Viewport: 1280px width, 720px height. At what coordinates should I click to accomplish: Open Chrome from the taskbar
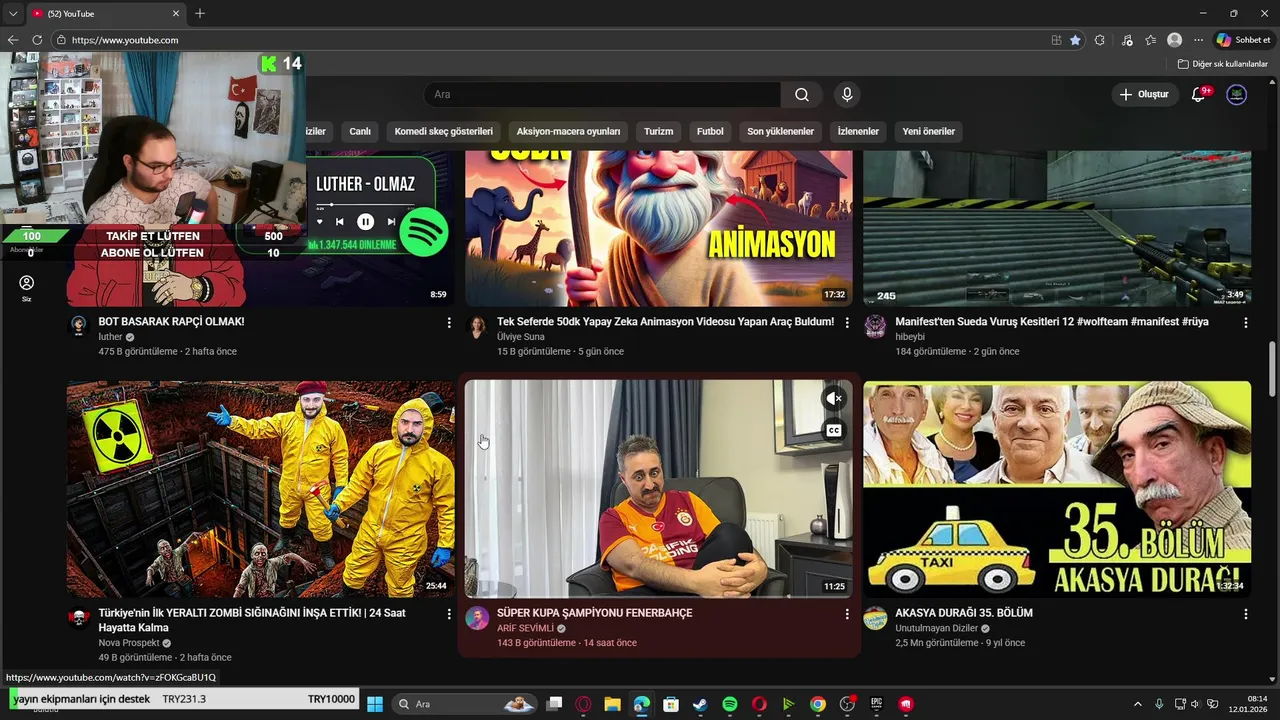click(818, 704)
